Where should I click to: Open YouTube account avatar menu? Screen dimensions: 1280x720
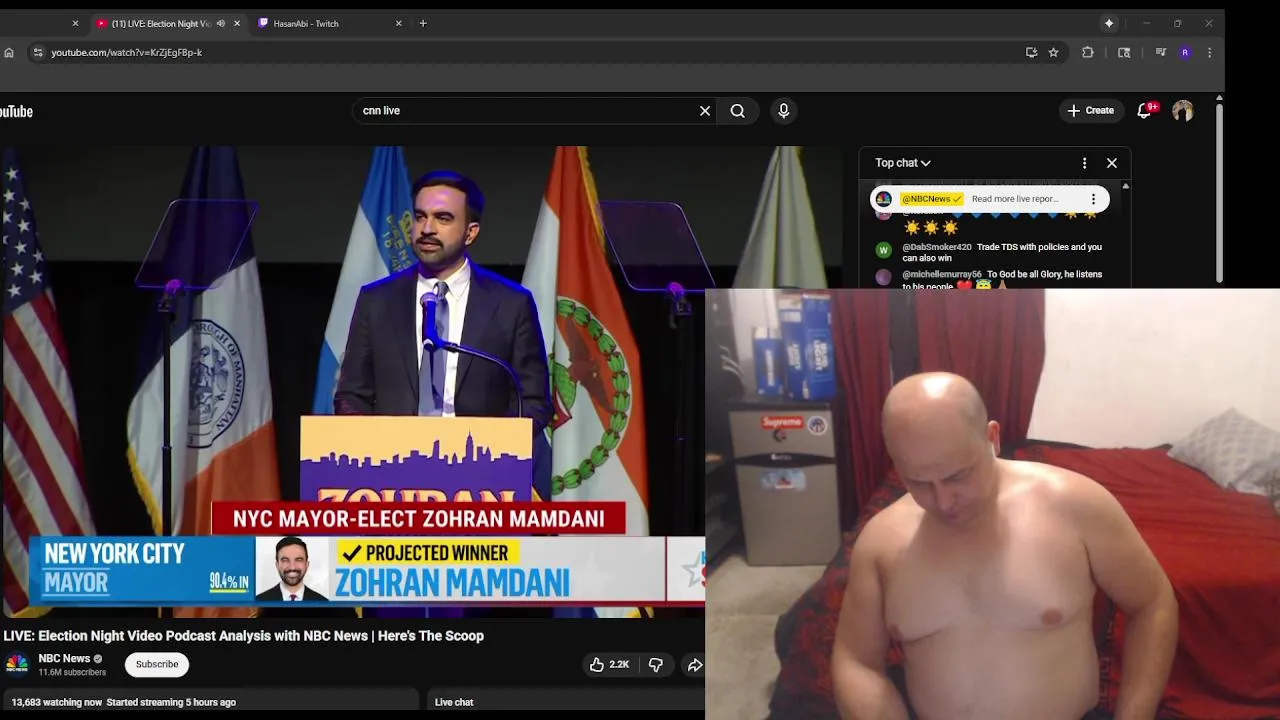point(1183,111)
